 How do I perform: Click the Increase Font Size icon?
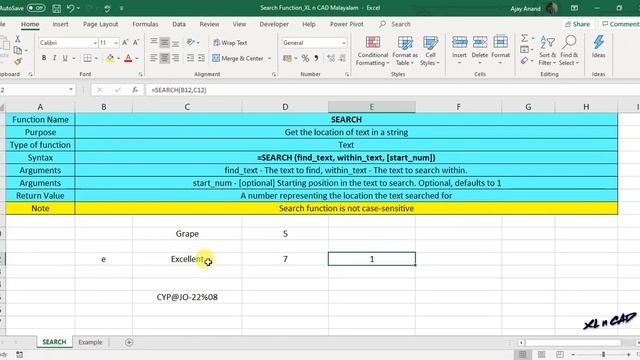(125, 42)
